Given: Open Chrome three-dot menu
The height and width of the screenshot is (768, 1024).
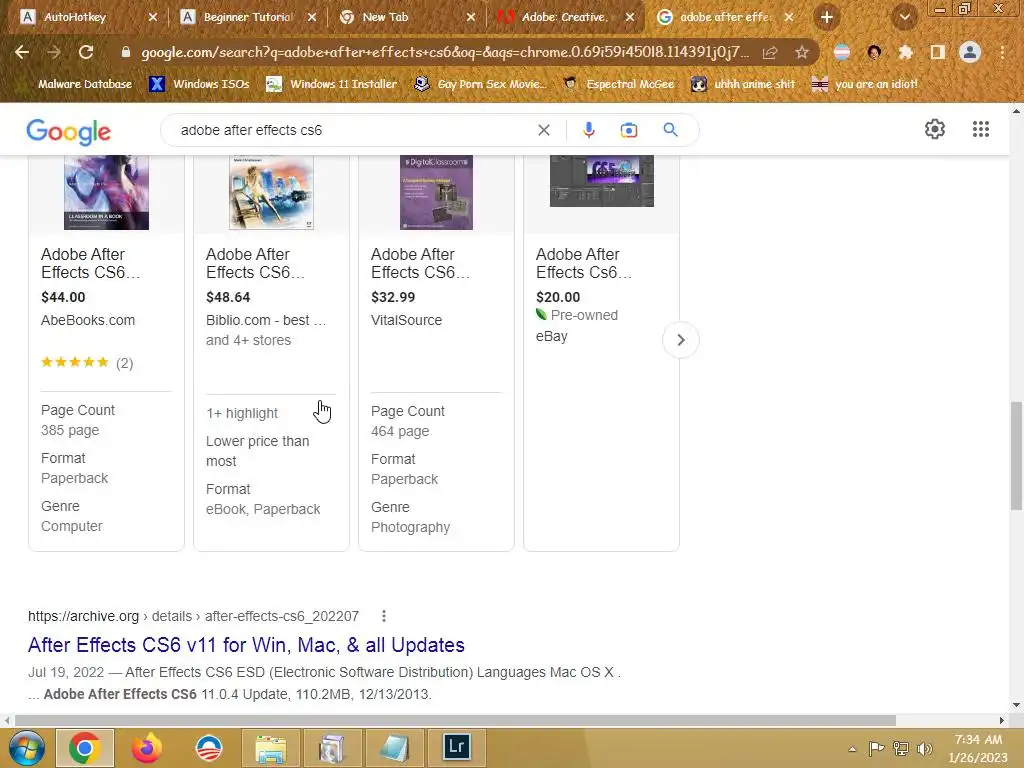Looking at the screenshot, I should click(x=1002, y=52).
